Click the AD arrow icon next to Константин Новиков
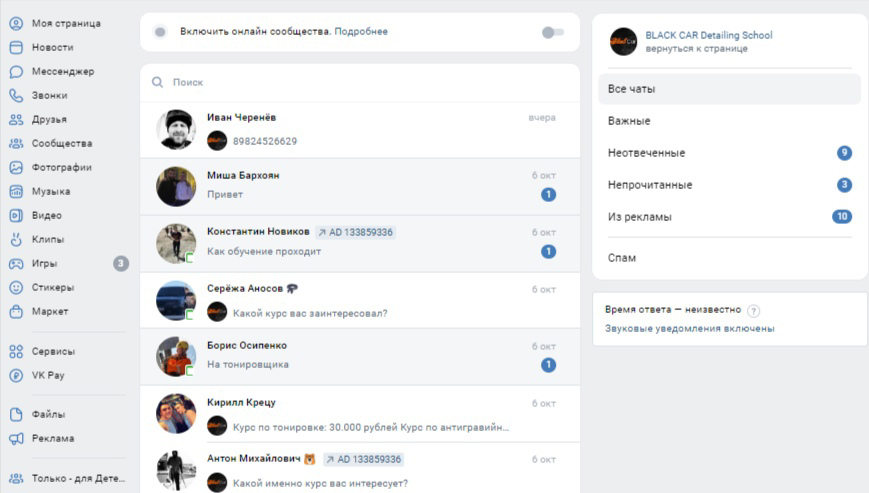 pyautogui.click(x=322, y=232)
